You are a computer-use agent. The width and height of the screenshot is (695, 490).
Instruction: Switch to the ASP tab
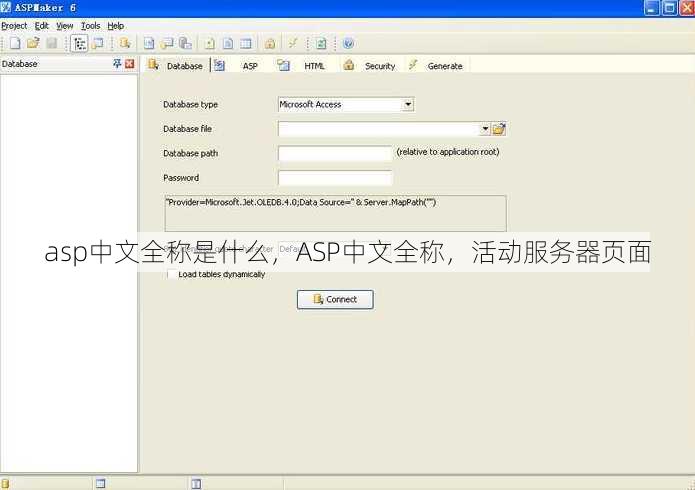point(240,65)
